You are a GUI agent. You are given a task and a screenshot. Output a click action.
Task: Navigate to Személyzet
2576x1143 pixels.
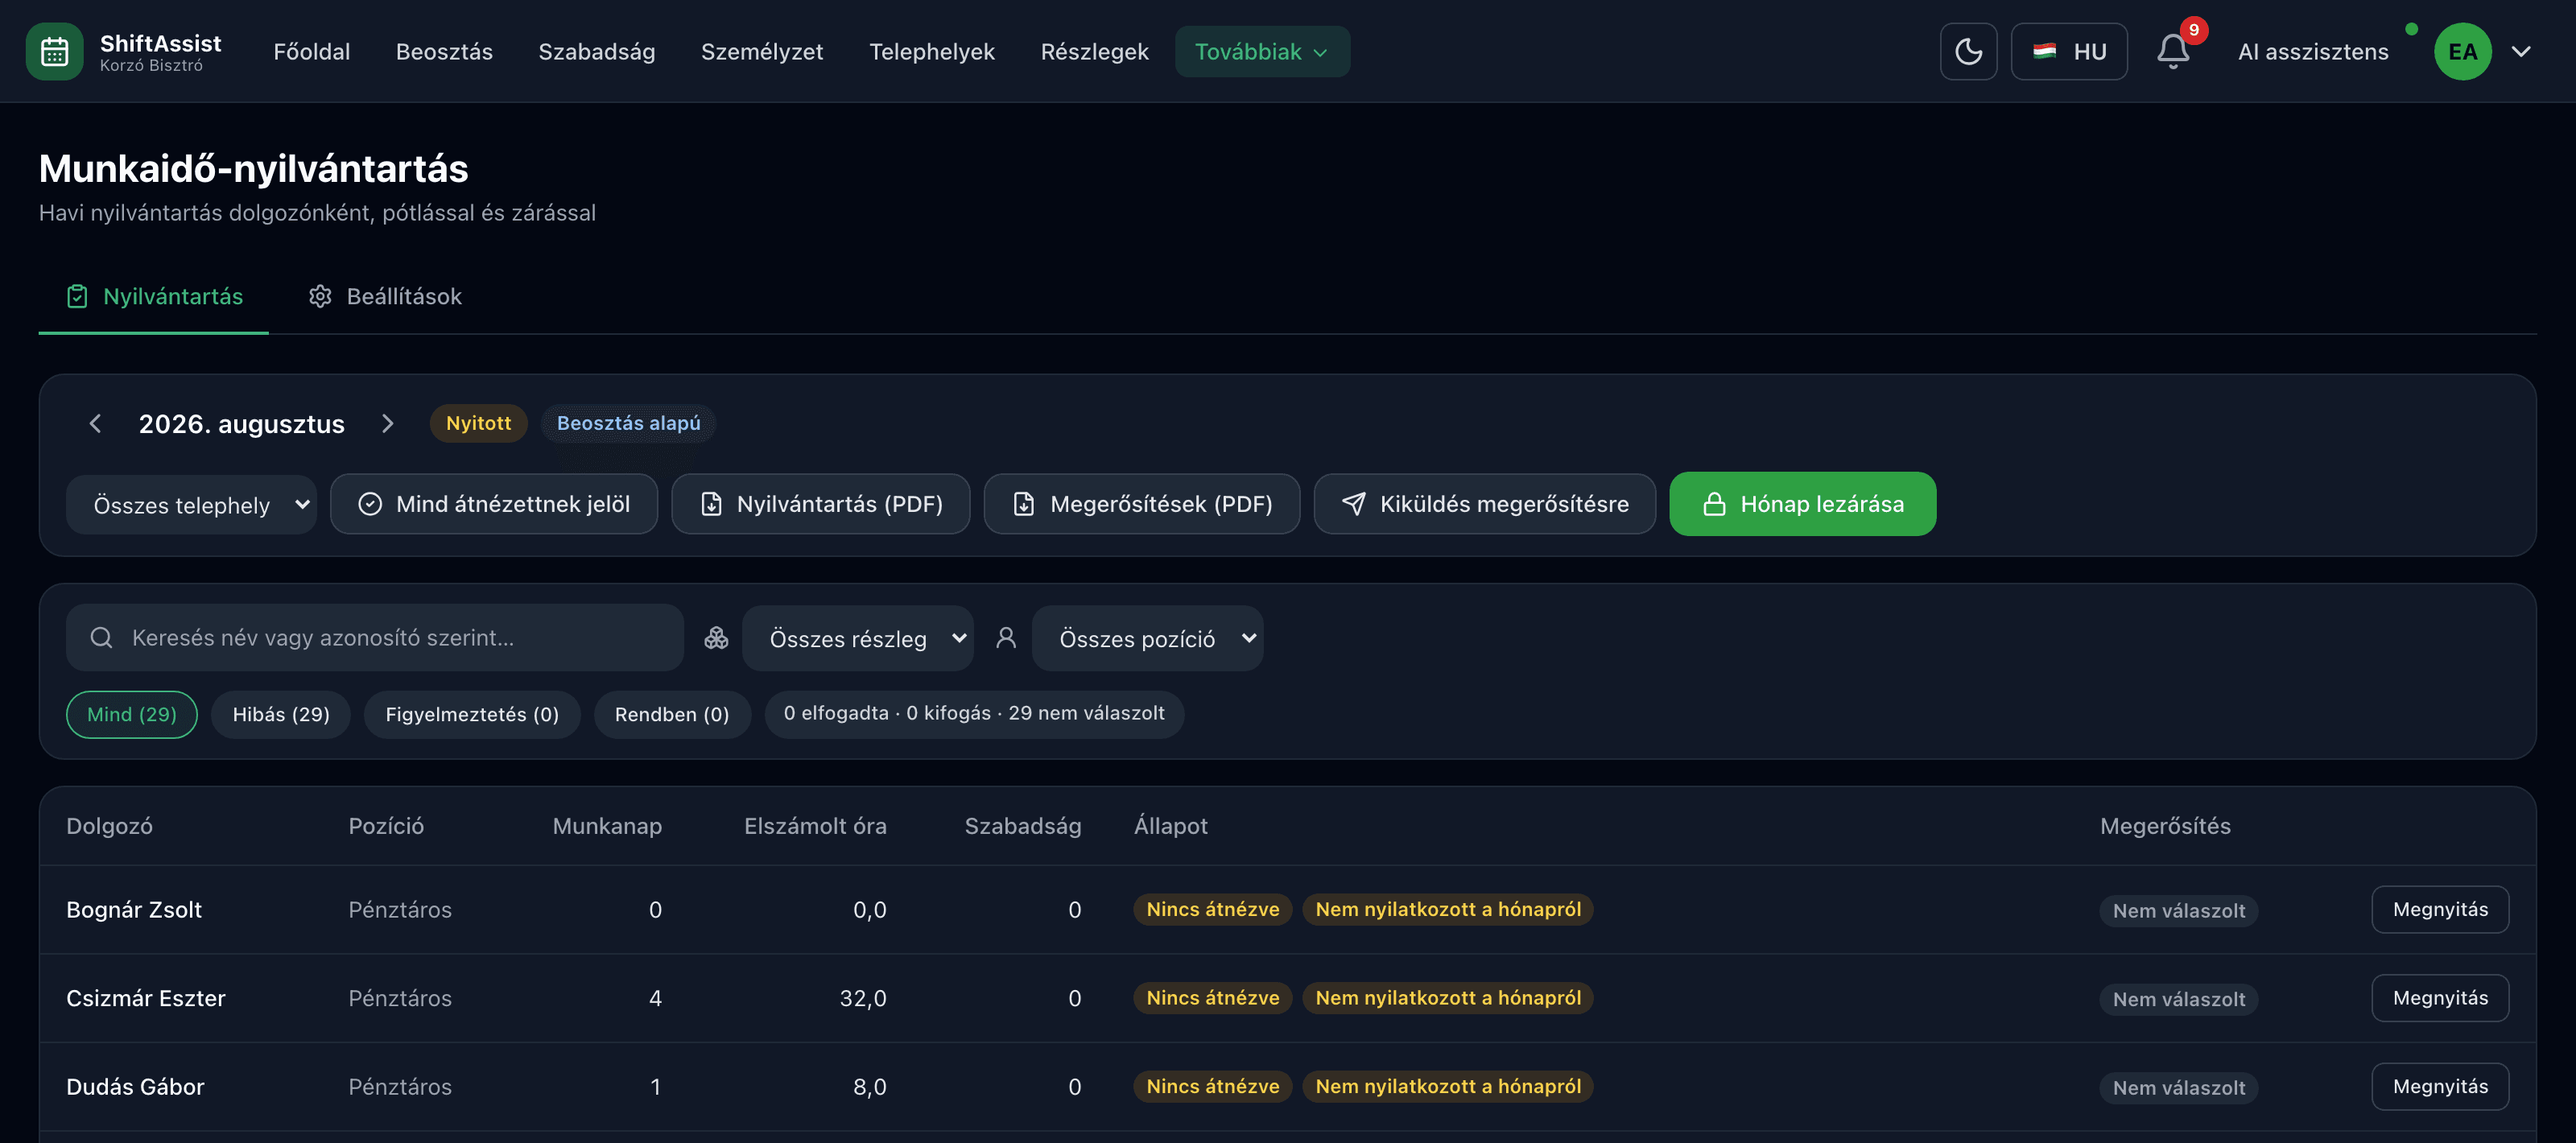tap(762, 52)
